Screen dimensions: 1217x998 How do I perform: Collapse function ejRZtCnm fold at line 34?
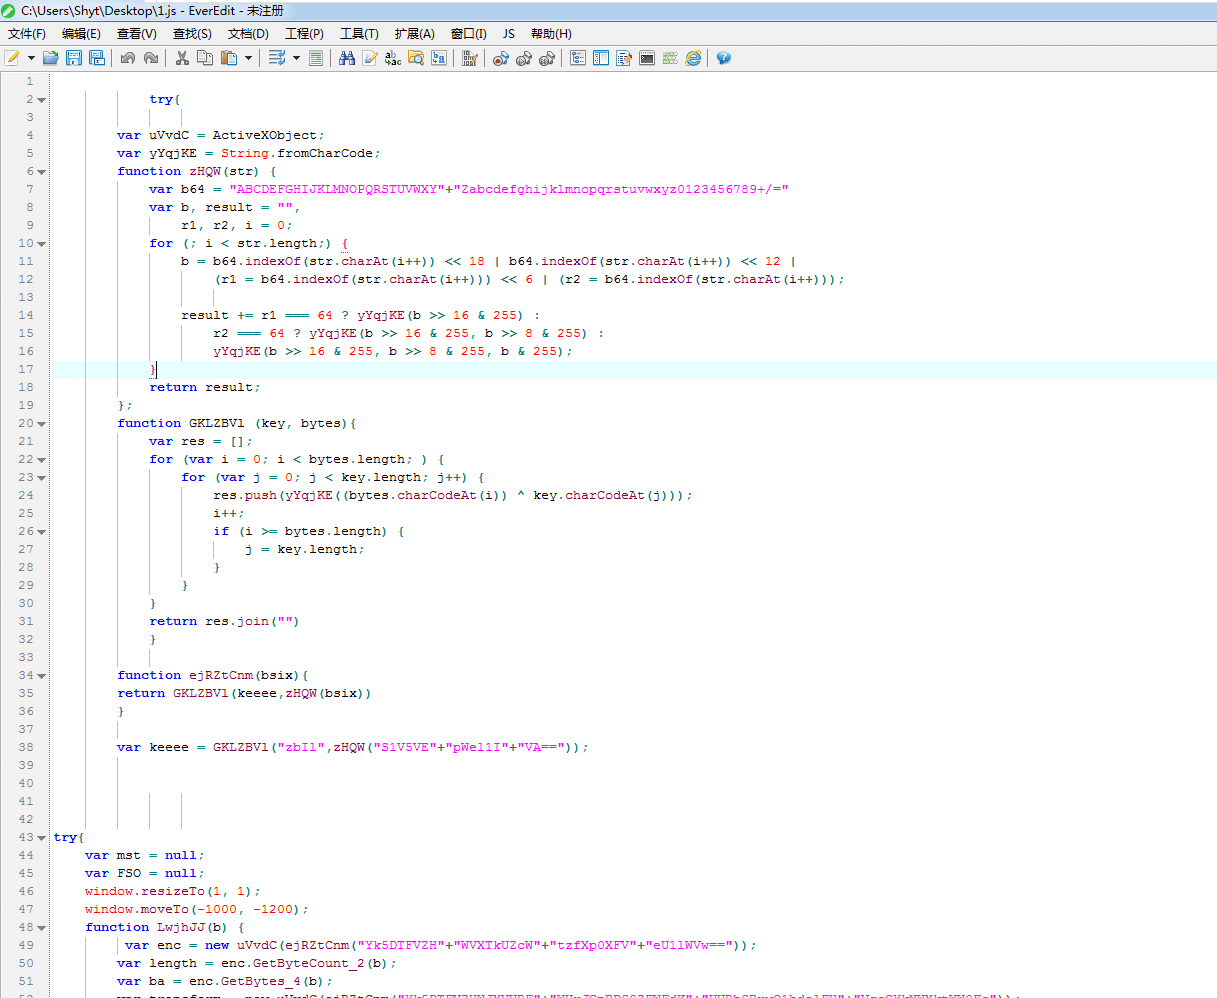[42, 675]
